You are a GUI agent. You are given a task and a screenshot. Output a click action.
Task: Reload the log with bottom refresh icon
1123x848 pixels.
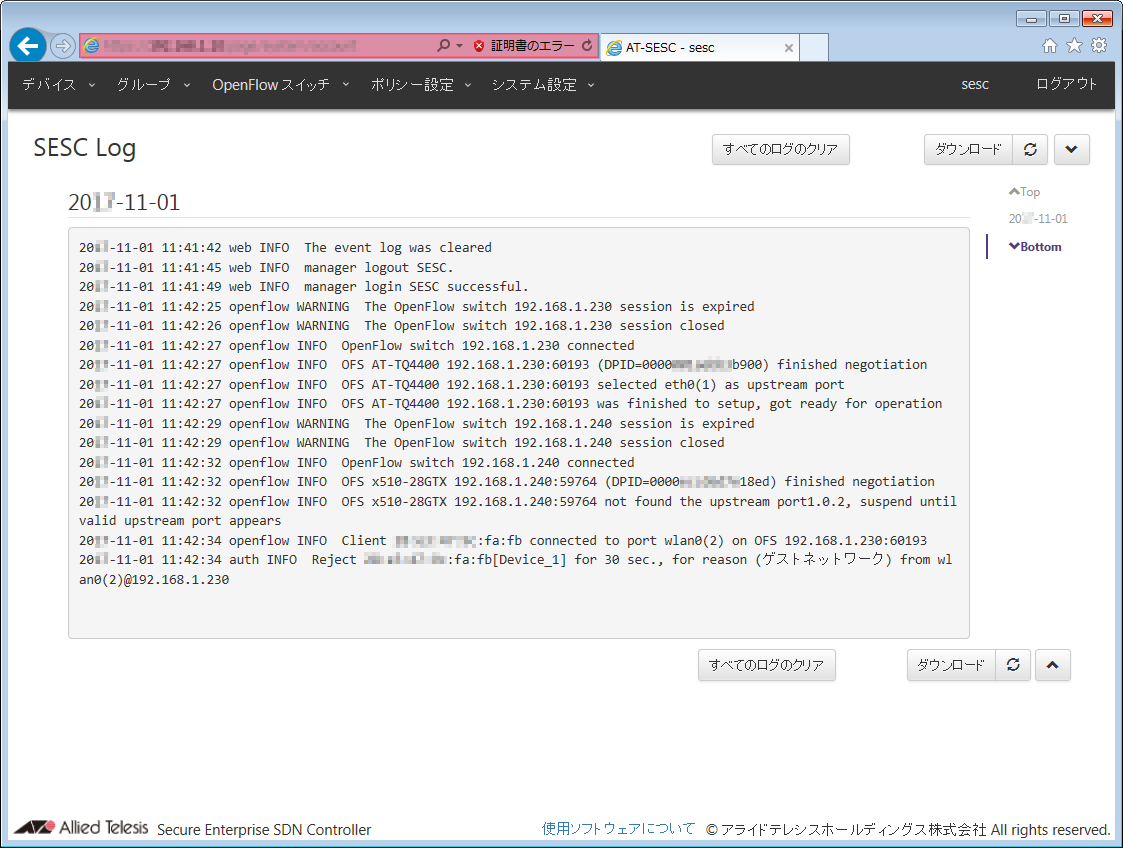coord(1013,665)
